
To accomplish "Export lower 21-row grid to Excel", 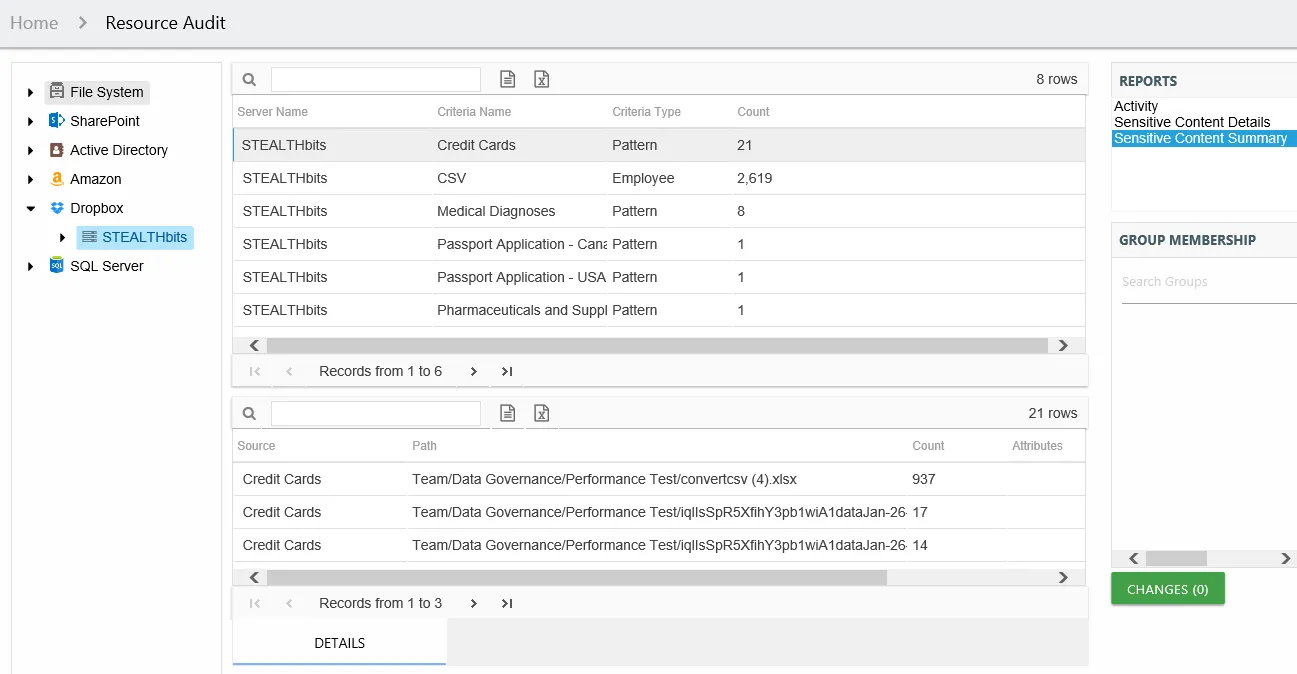I will click(541, 413).
